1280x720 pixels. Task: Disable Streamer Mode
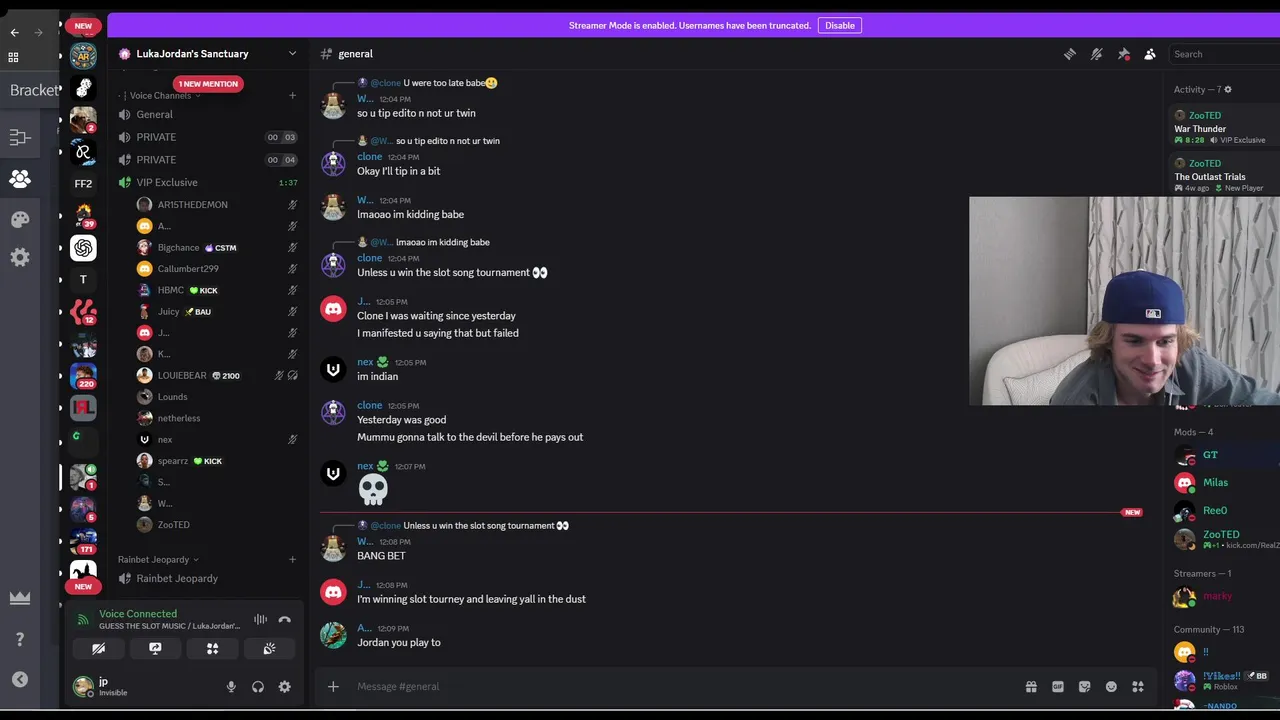(x=840, y=26)
